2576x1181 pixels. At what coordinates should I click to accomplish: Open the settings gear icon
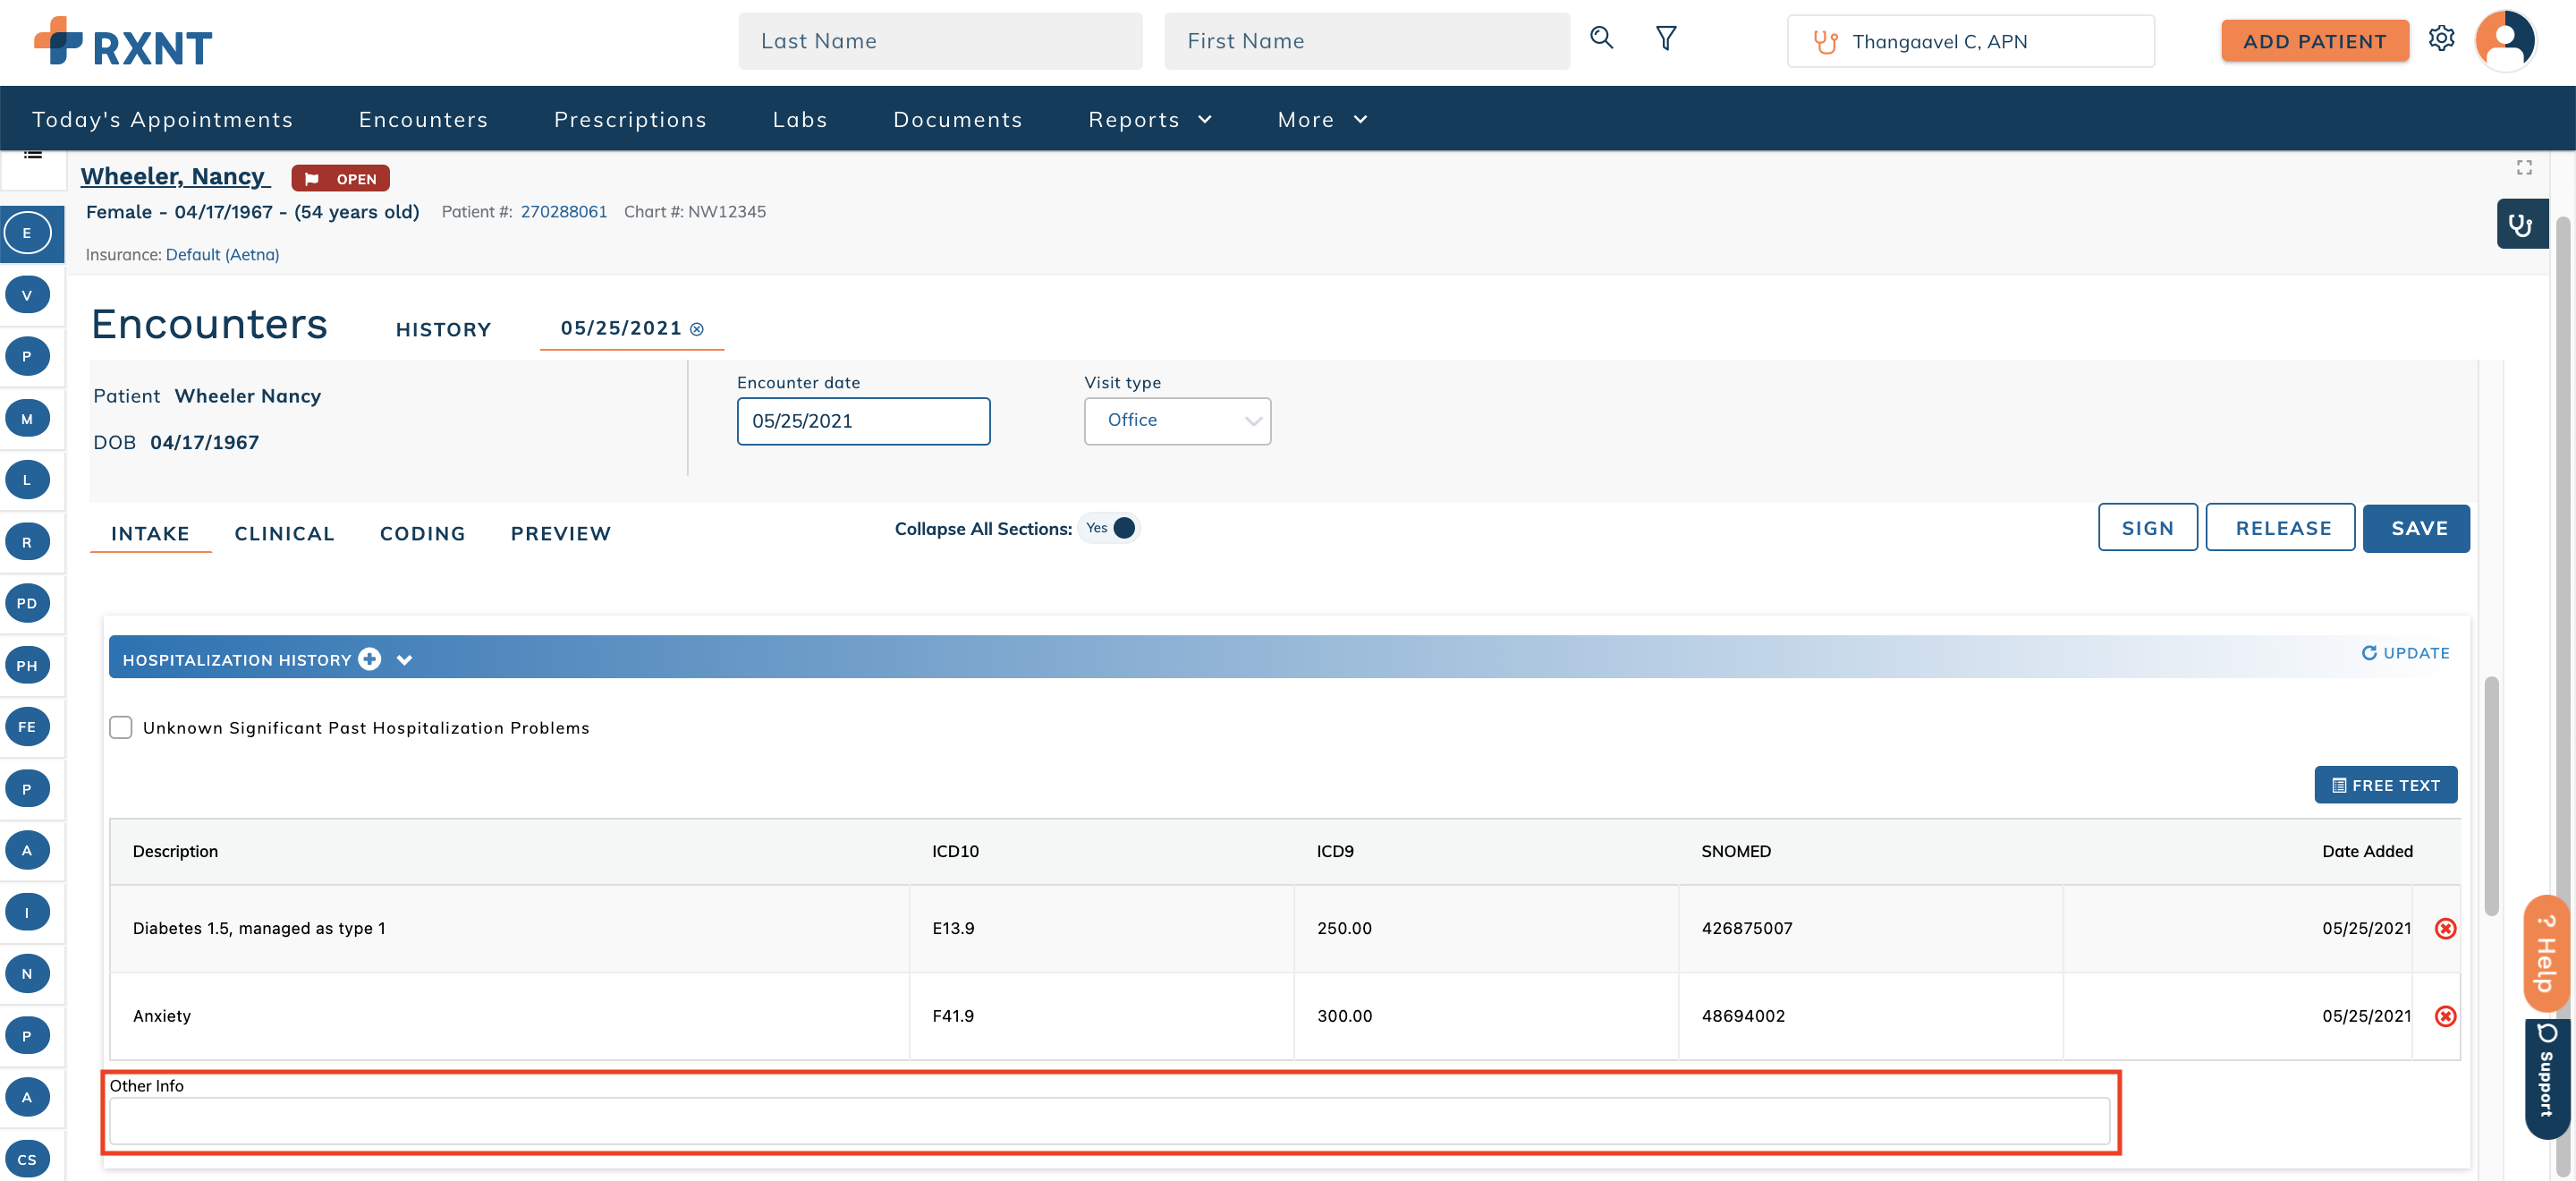point(2441,39)
